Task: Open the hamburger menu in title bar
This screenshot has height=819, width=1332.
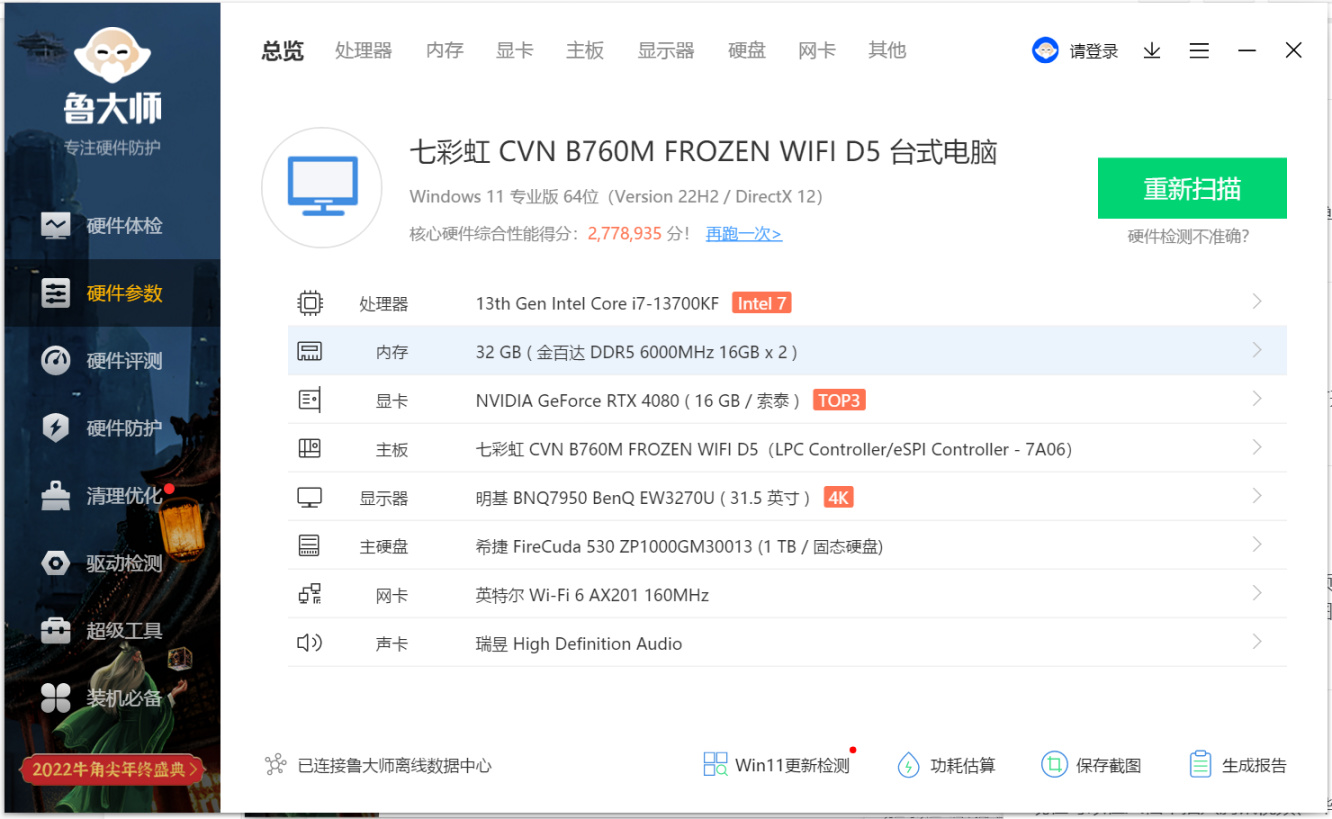Action: pyautogui.click(x=1199, y=51)
